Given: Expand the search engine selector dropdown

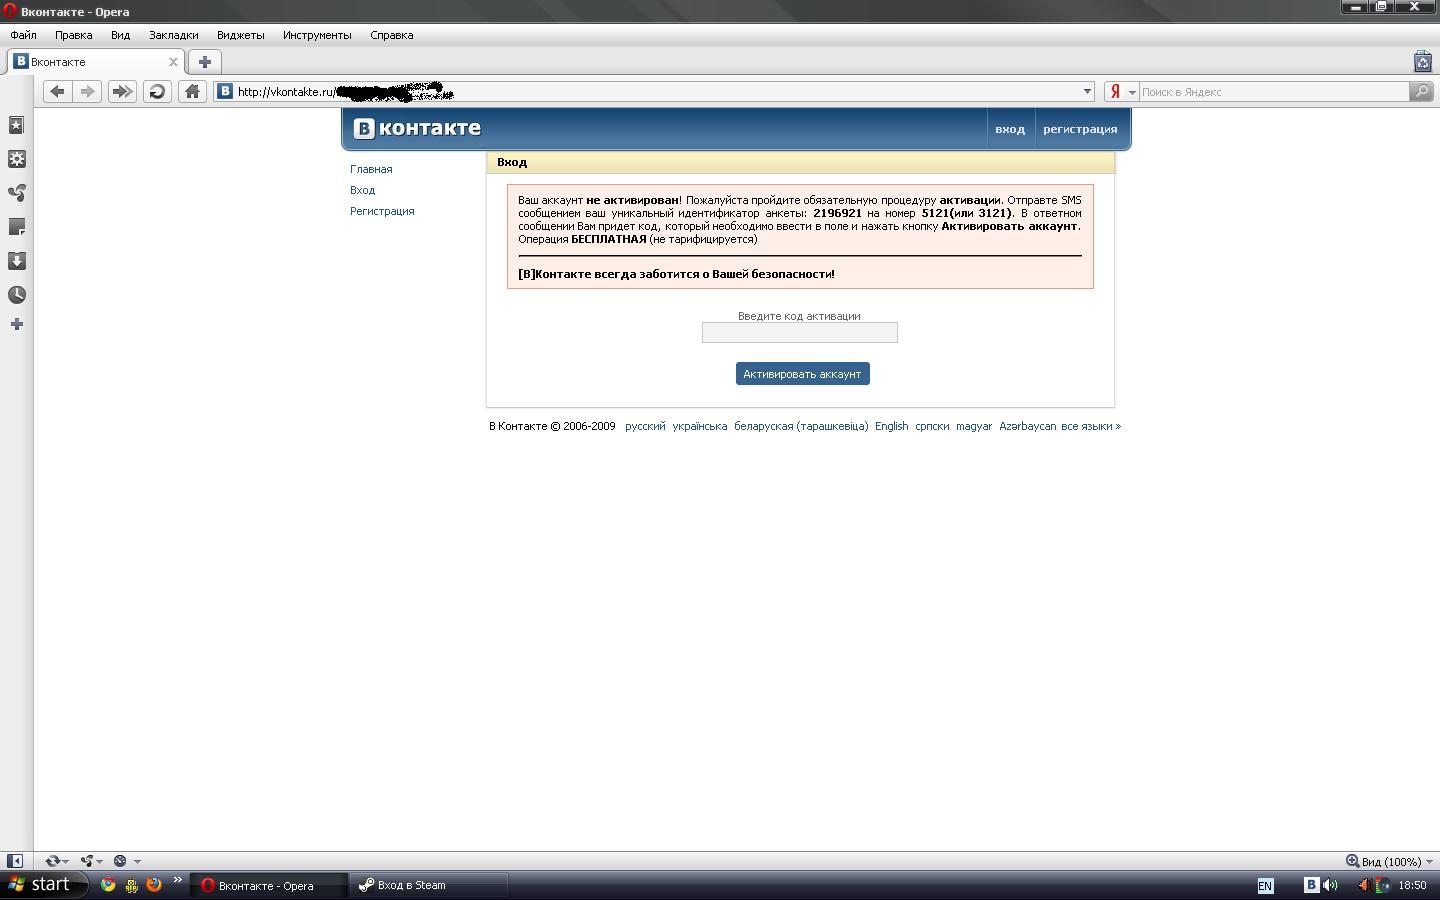Looking at the screenshot, I should coord(1132,92).
